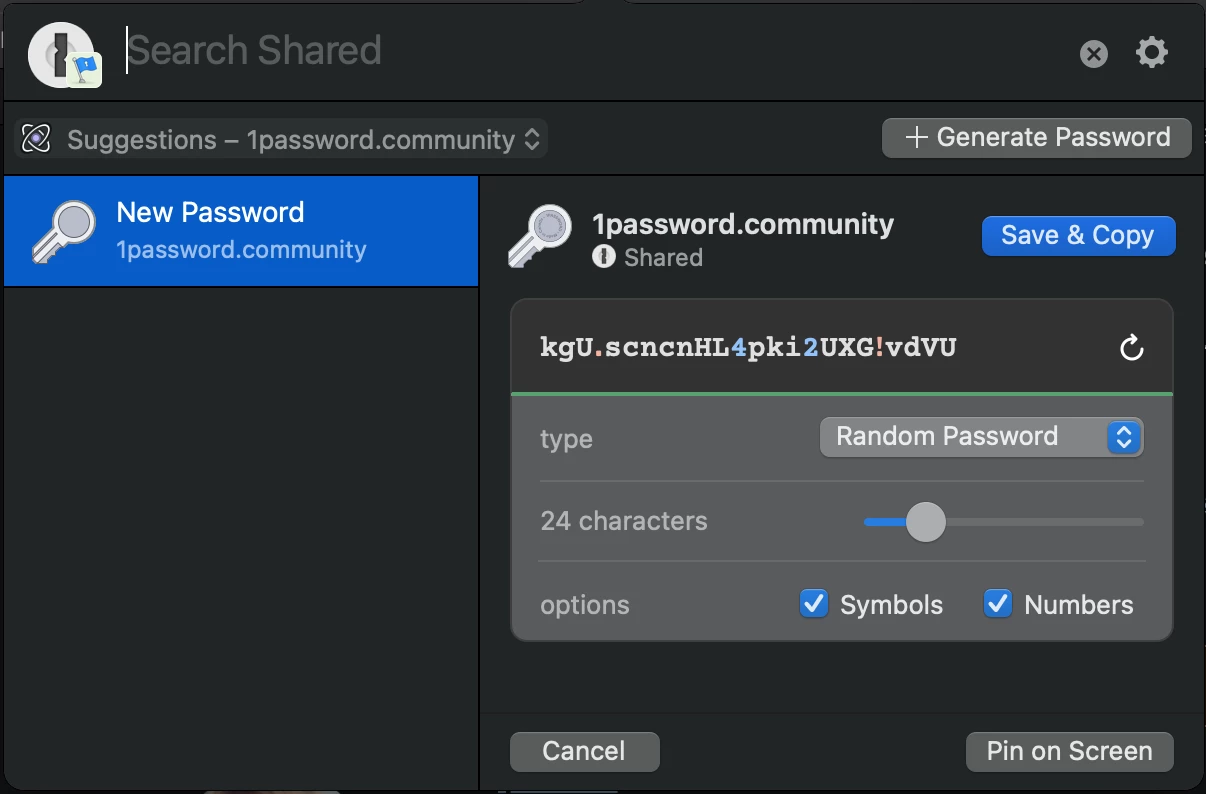Clear the search with the X button

(1094, 54)
